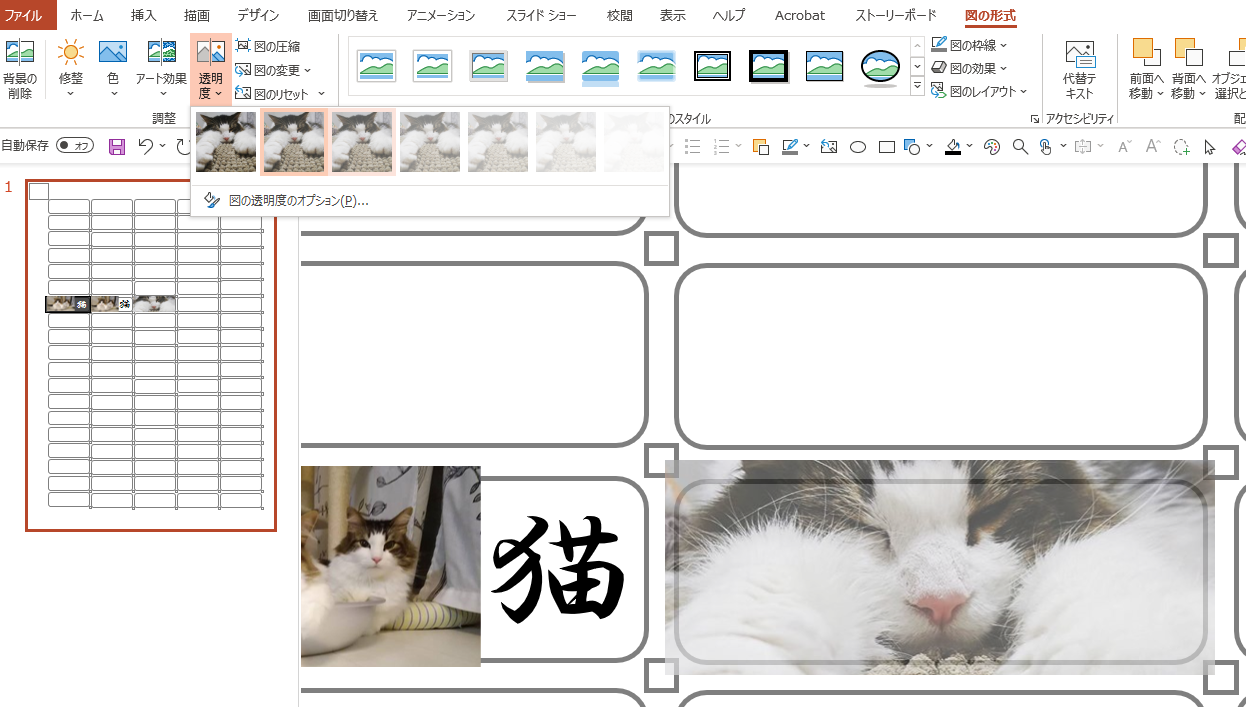Choose the fourth transparency preset thumbnail
This screenshot has height=707, width=1246.
pyautogui.click(x=430, y=142)
